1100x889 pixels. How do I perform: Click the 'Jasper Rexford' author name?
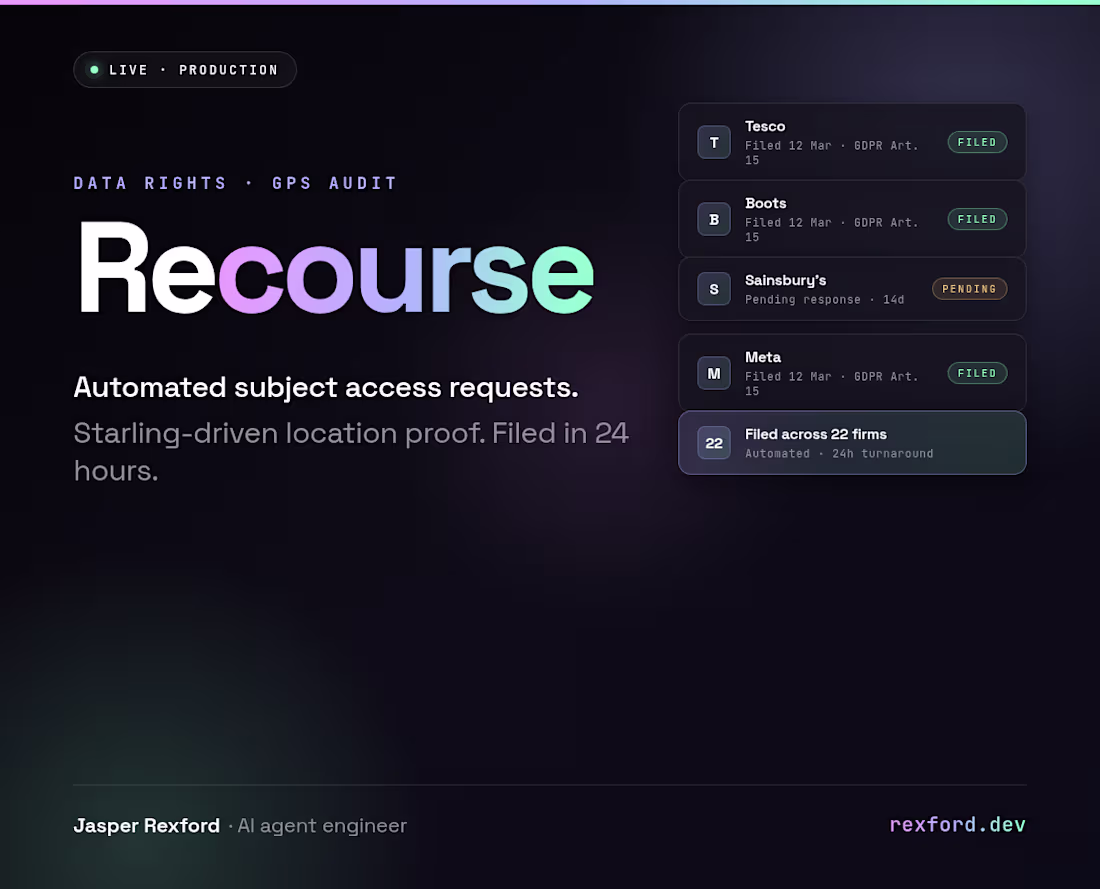[x=147, y=826]
